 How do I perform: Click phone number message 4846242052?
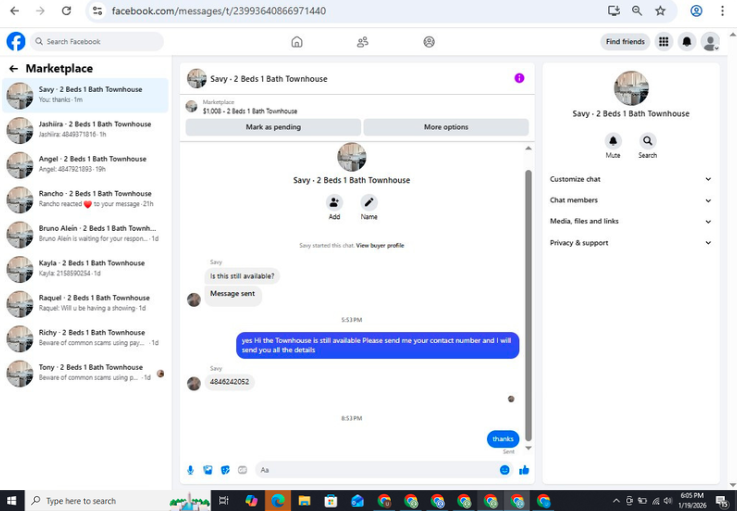click(x=229, y=382)
